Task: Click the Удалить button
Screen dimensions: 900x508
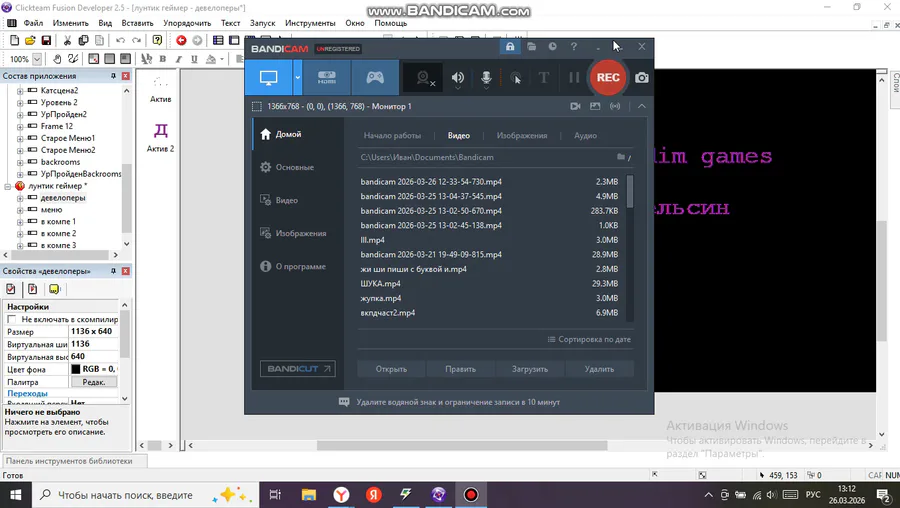Action: click(x=599, y=369)
